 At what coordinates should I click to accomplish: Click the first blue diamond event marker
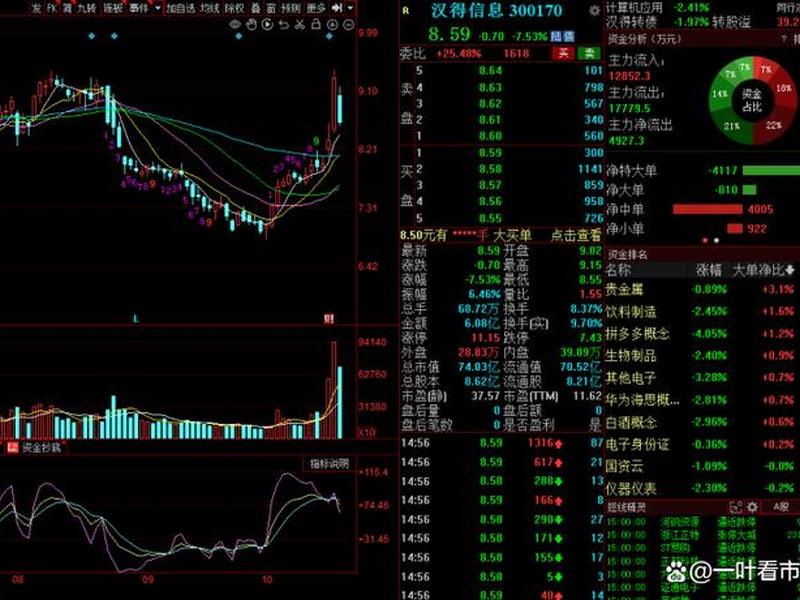(x=92, y=36)
